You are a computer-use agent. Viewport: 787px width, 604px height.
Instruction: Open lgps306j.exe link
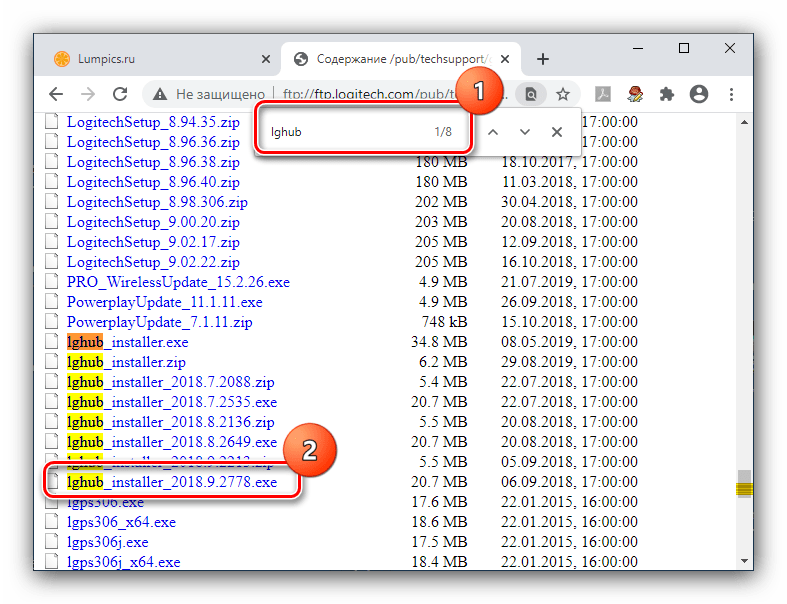[107, 543]
